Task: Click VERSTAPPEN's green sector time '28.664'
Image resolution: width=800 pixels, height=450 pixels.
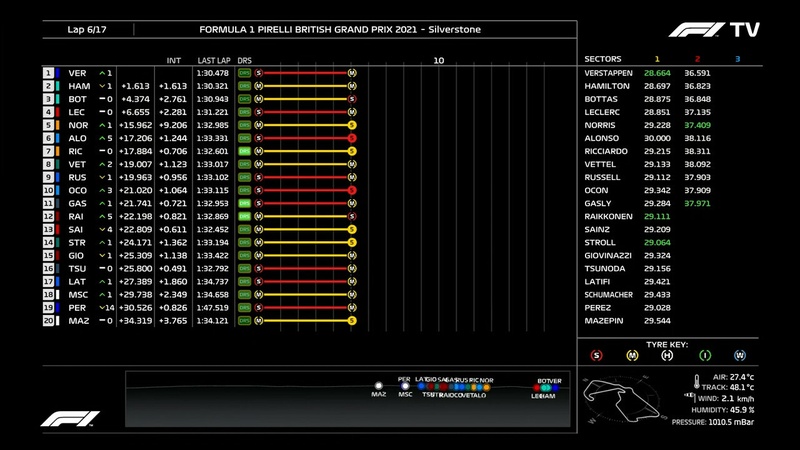Action: [657, 73]
